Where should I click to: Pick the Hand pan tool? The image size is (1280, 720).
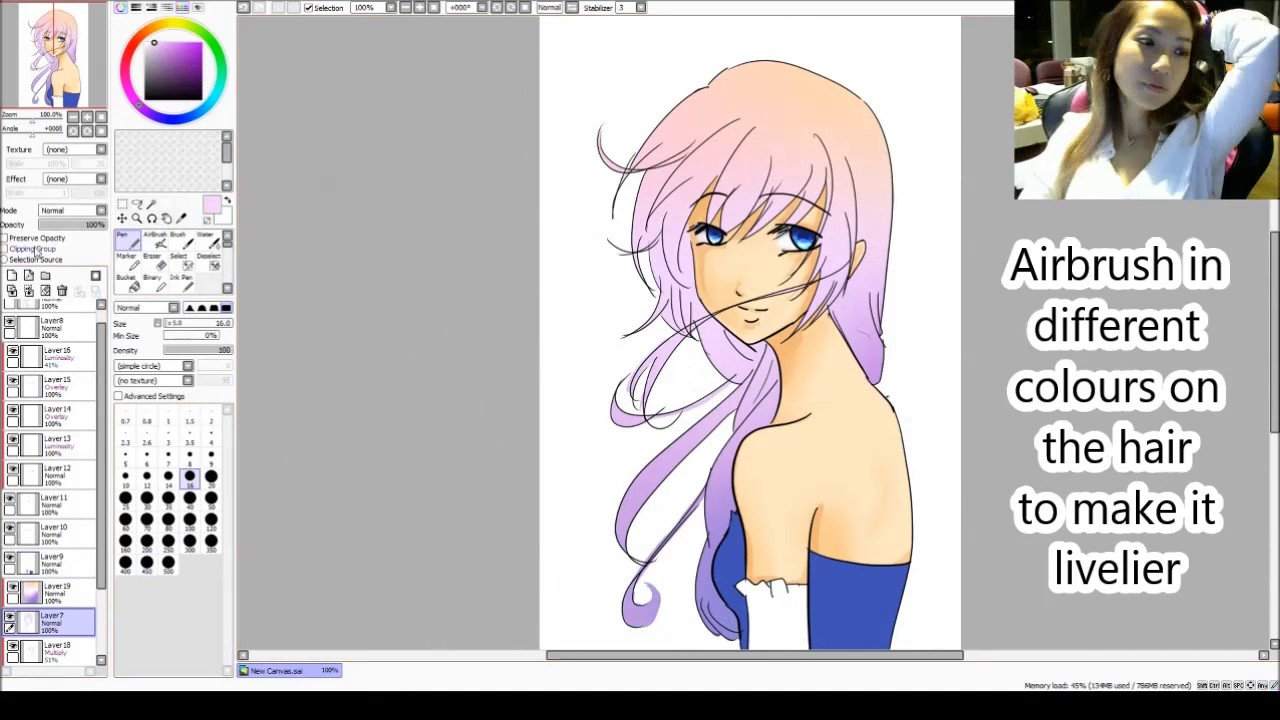tap(166, 218)
